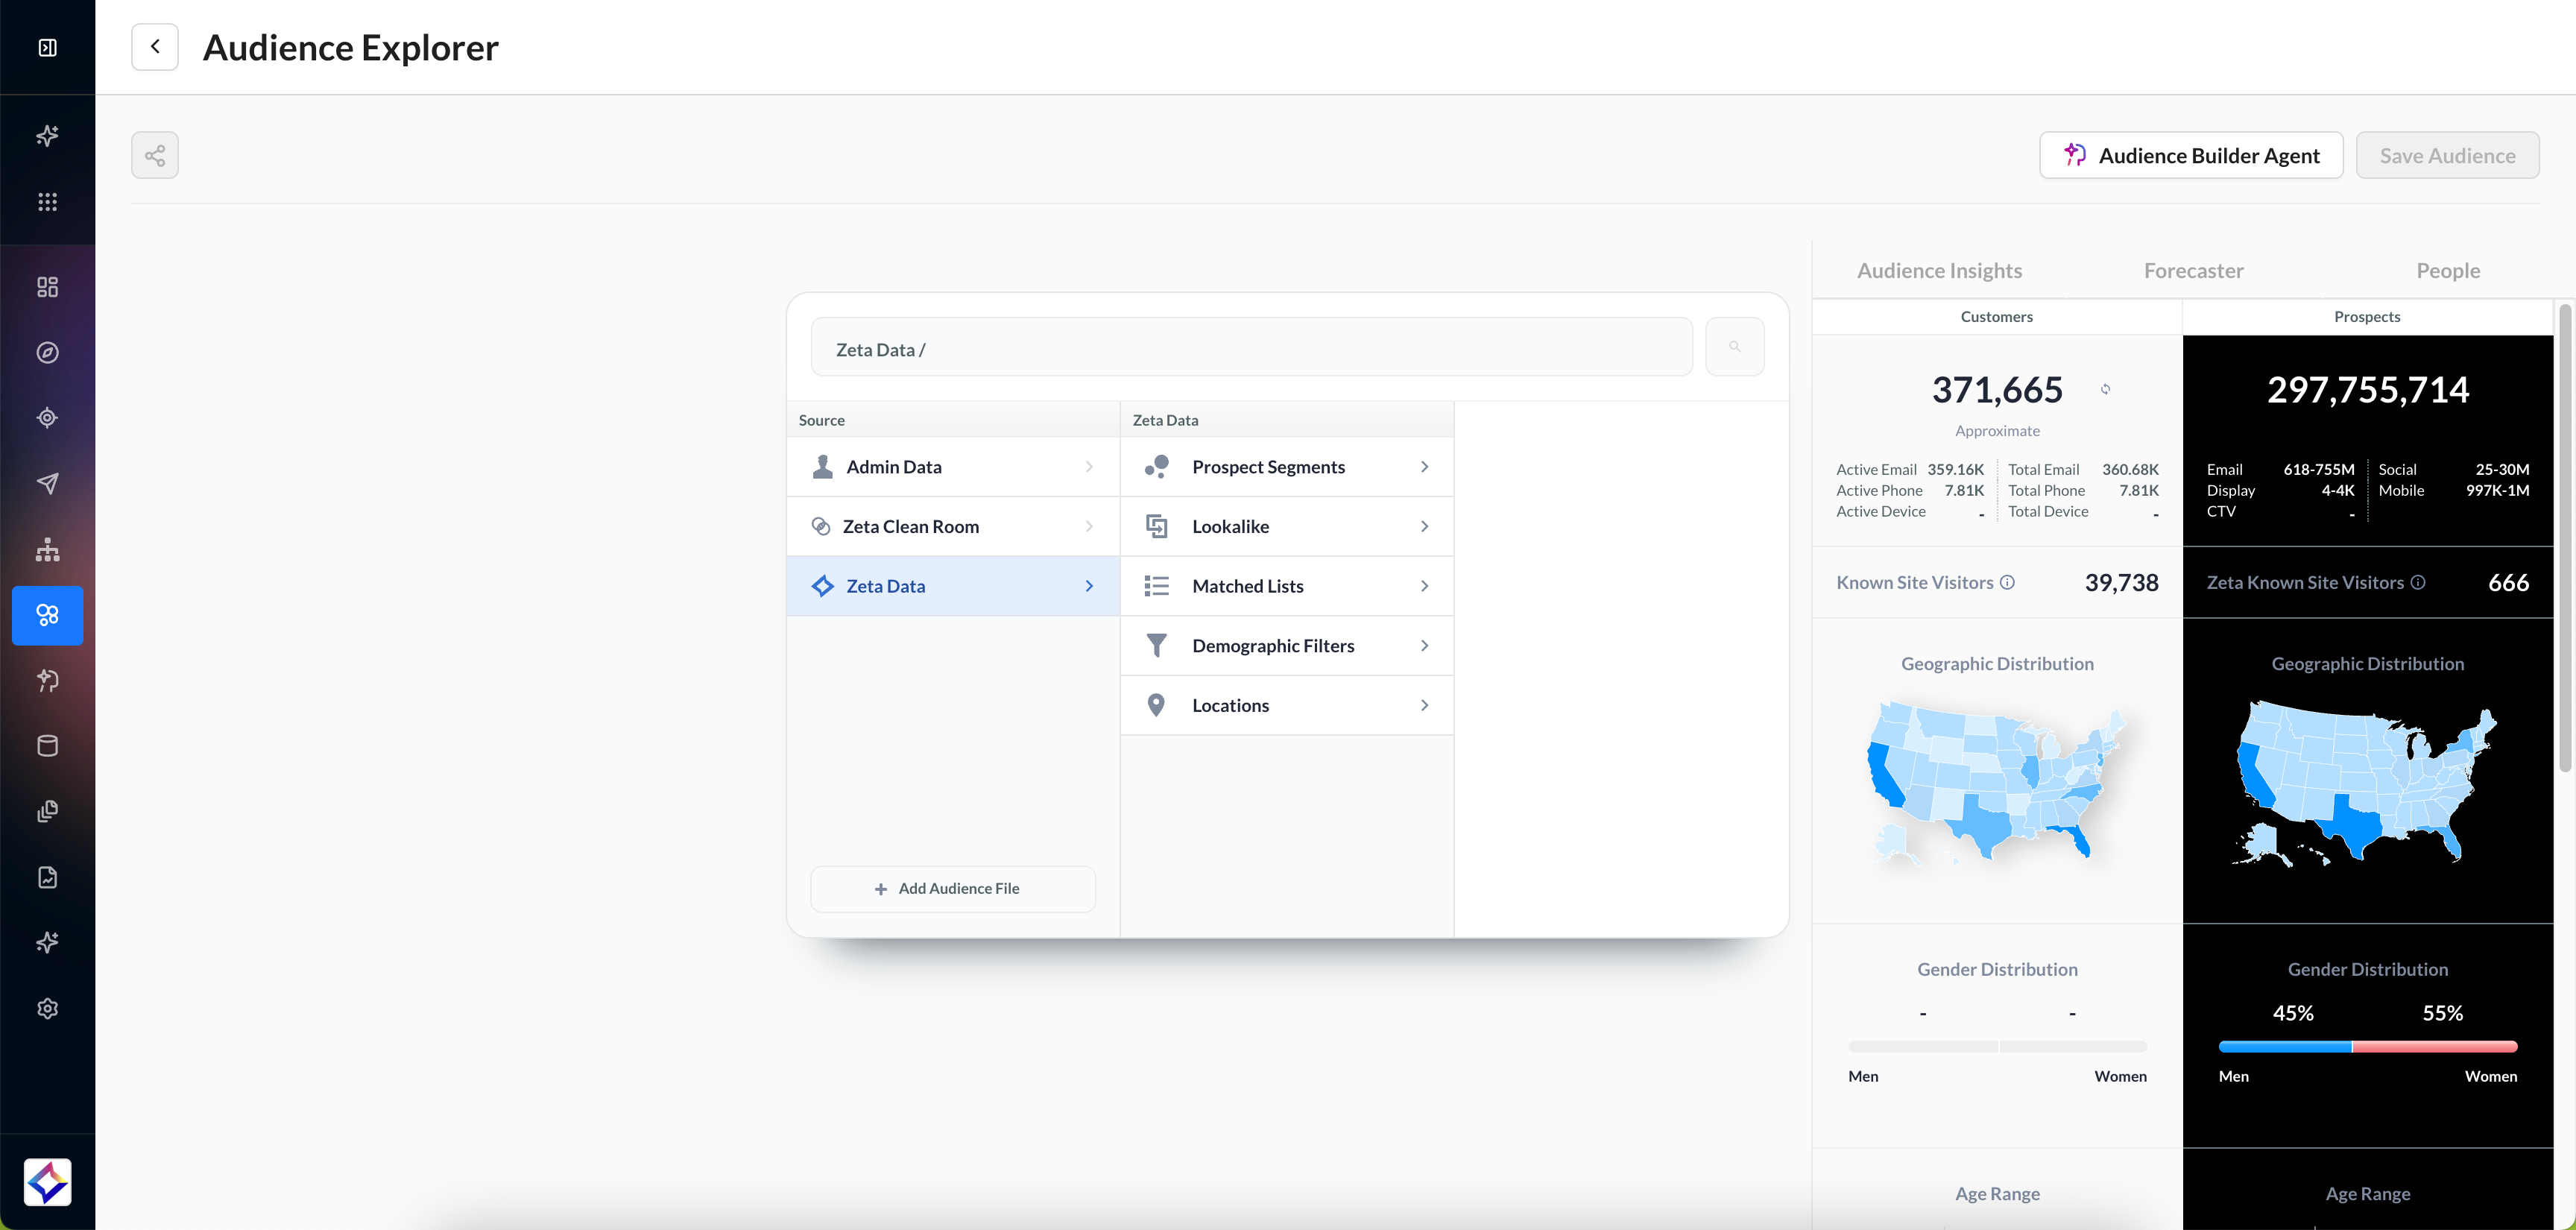Click the Audience Builder Agent button
The image size is (2576, 1230).
click(x=2190, y=155)
